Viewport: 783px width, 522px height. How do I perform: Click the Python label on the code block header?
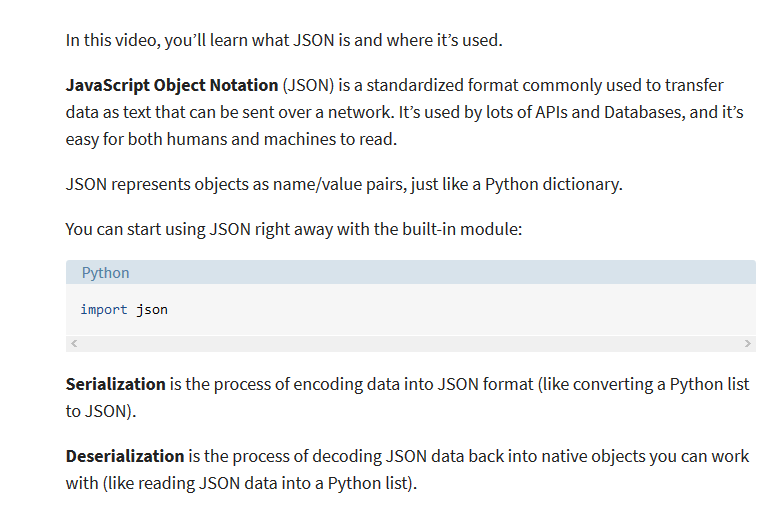(105, 273)
